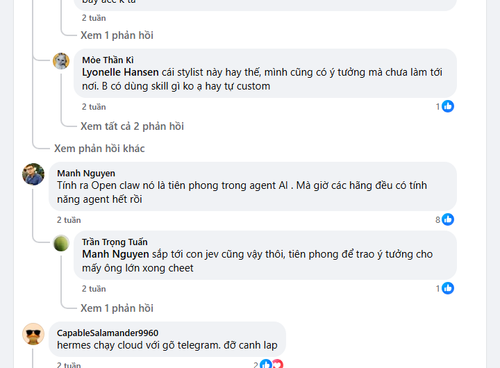Expand 'Xem tất cả 2 phản hồi'
The width and height of the screenshot is (500, 368).
click(x=132, y=126)
